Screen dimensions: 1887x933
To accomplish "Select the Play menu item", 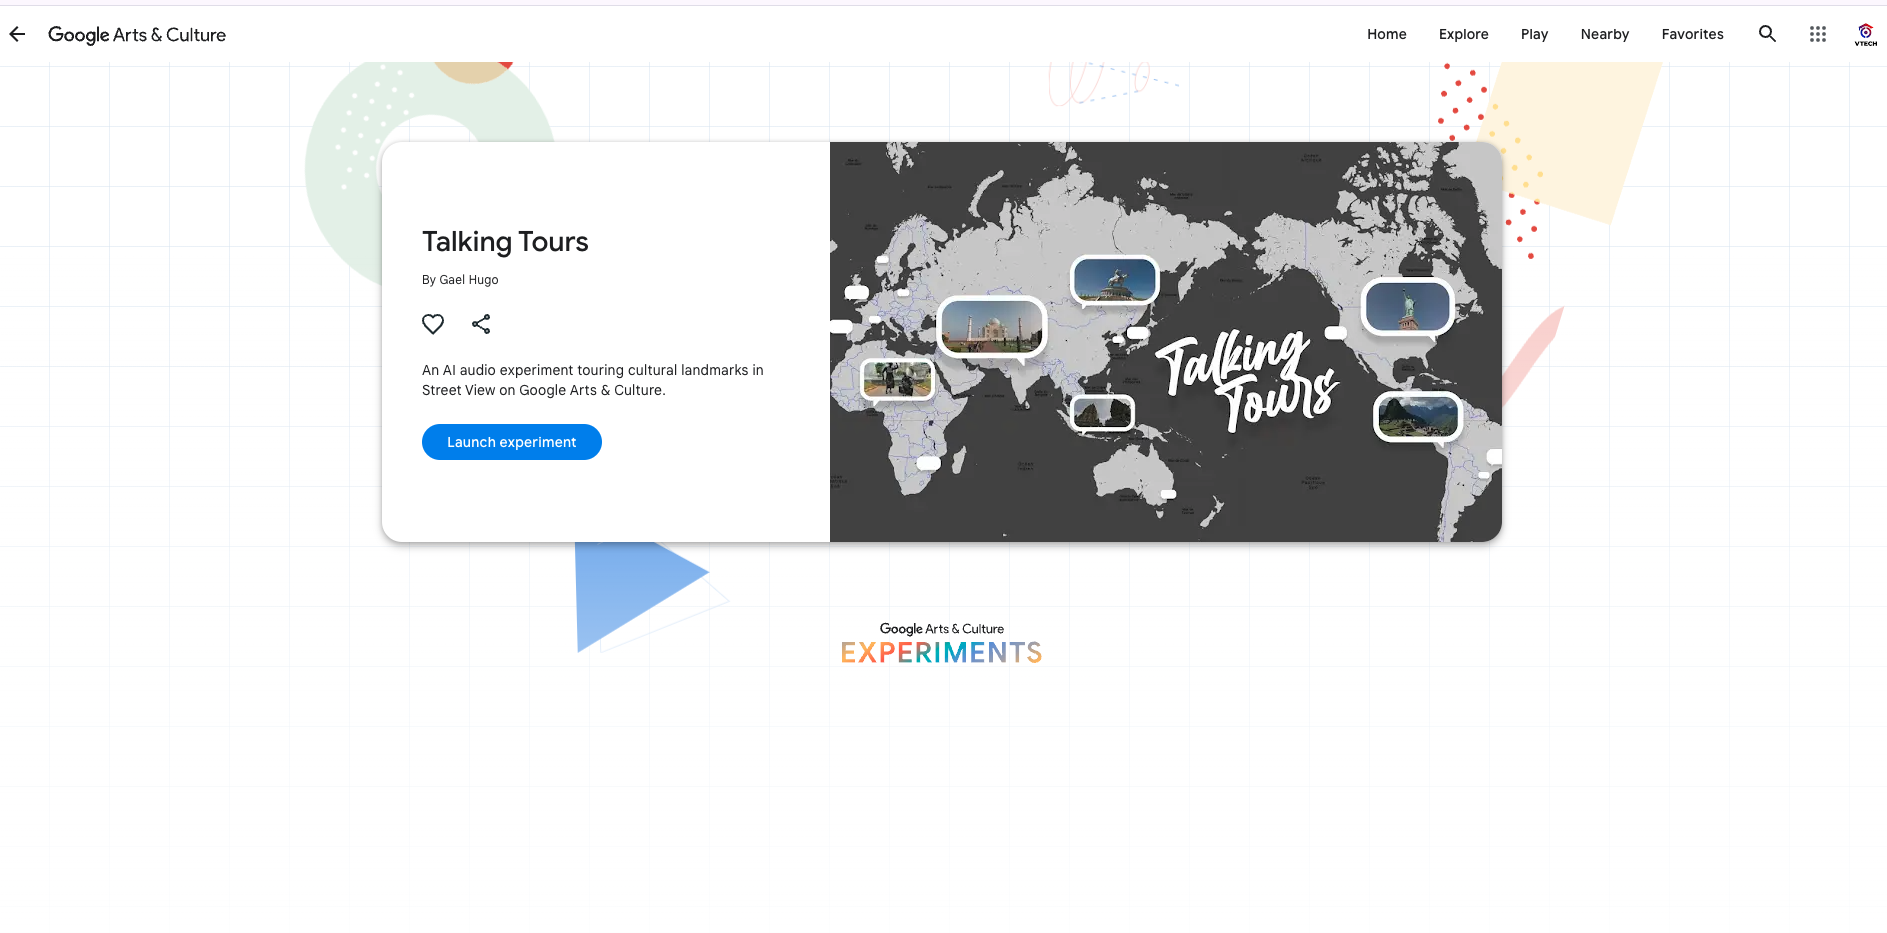I will click(1534, 34).
